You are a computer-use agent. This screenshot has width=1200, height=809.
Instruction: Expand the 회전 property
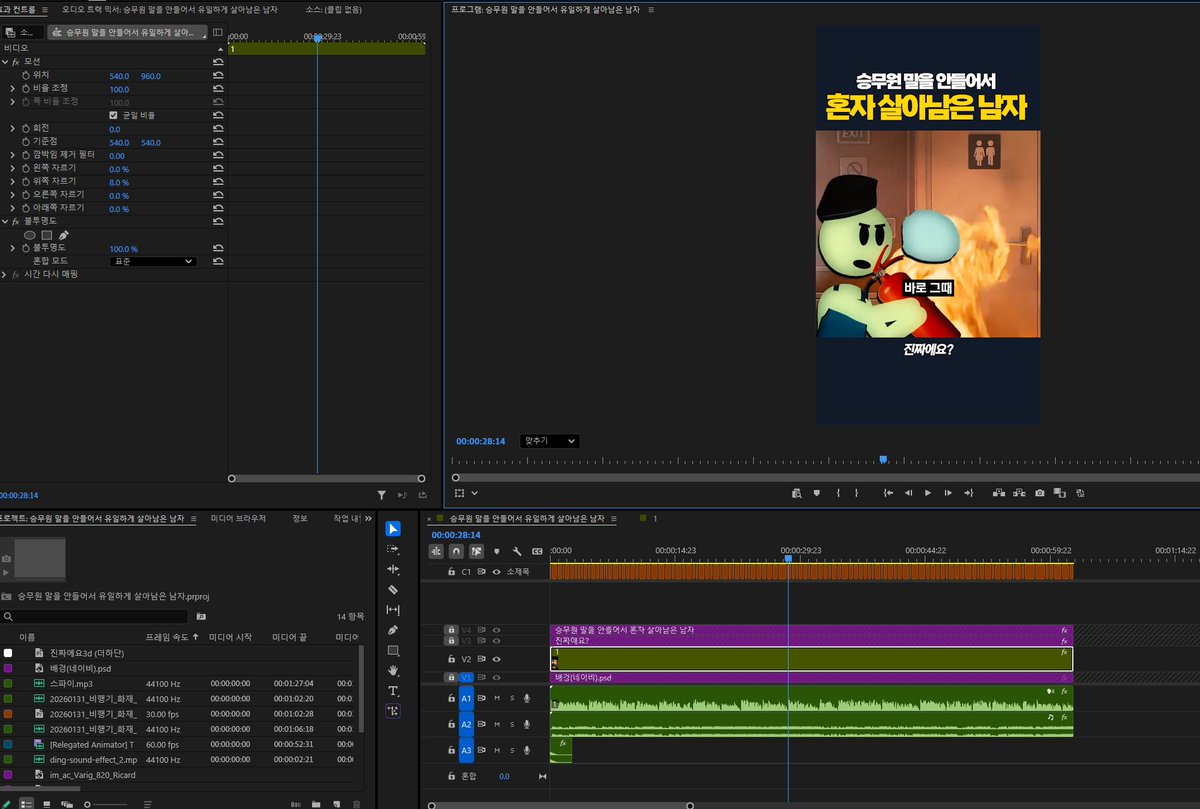click(13, 129)
